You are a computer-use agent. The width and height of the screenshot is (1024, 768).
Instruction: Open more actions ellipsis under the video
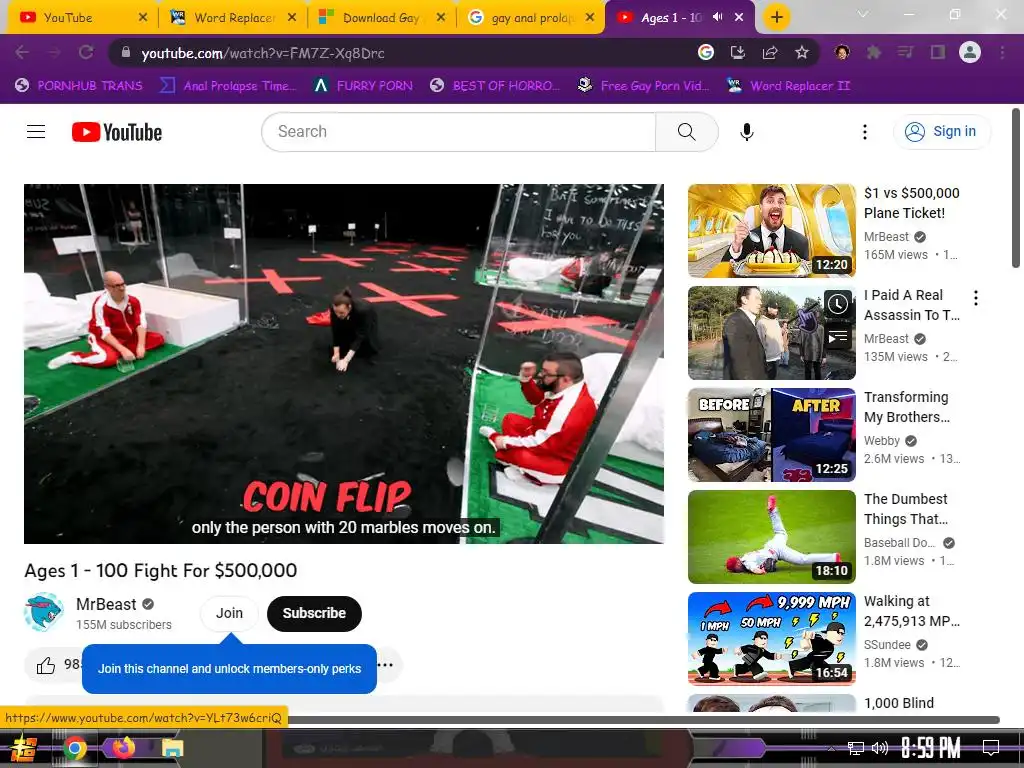pyautogui.click(x=385, y=665)
